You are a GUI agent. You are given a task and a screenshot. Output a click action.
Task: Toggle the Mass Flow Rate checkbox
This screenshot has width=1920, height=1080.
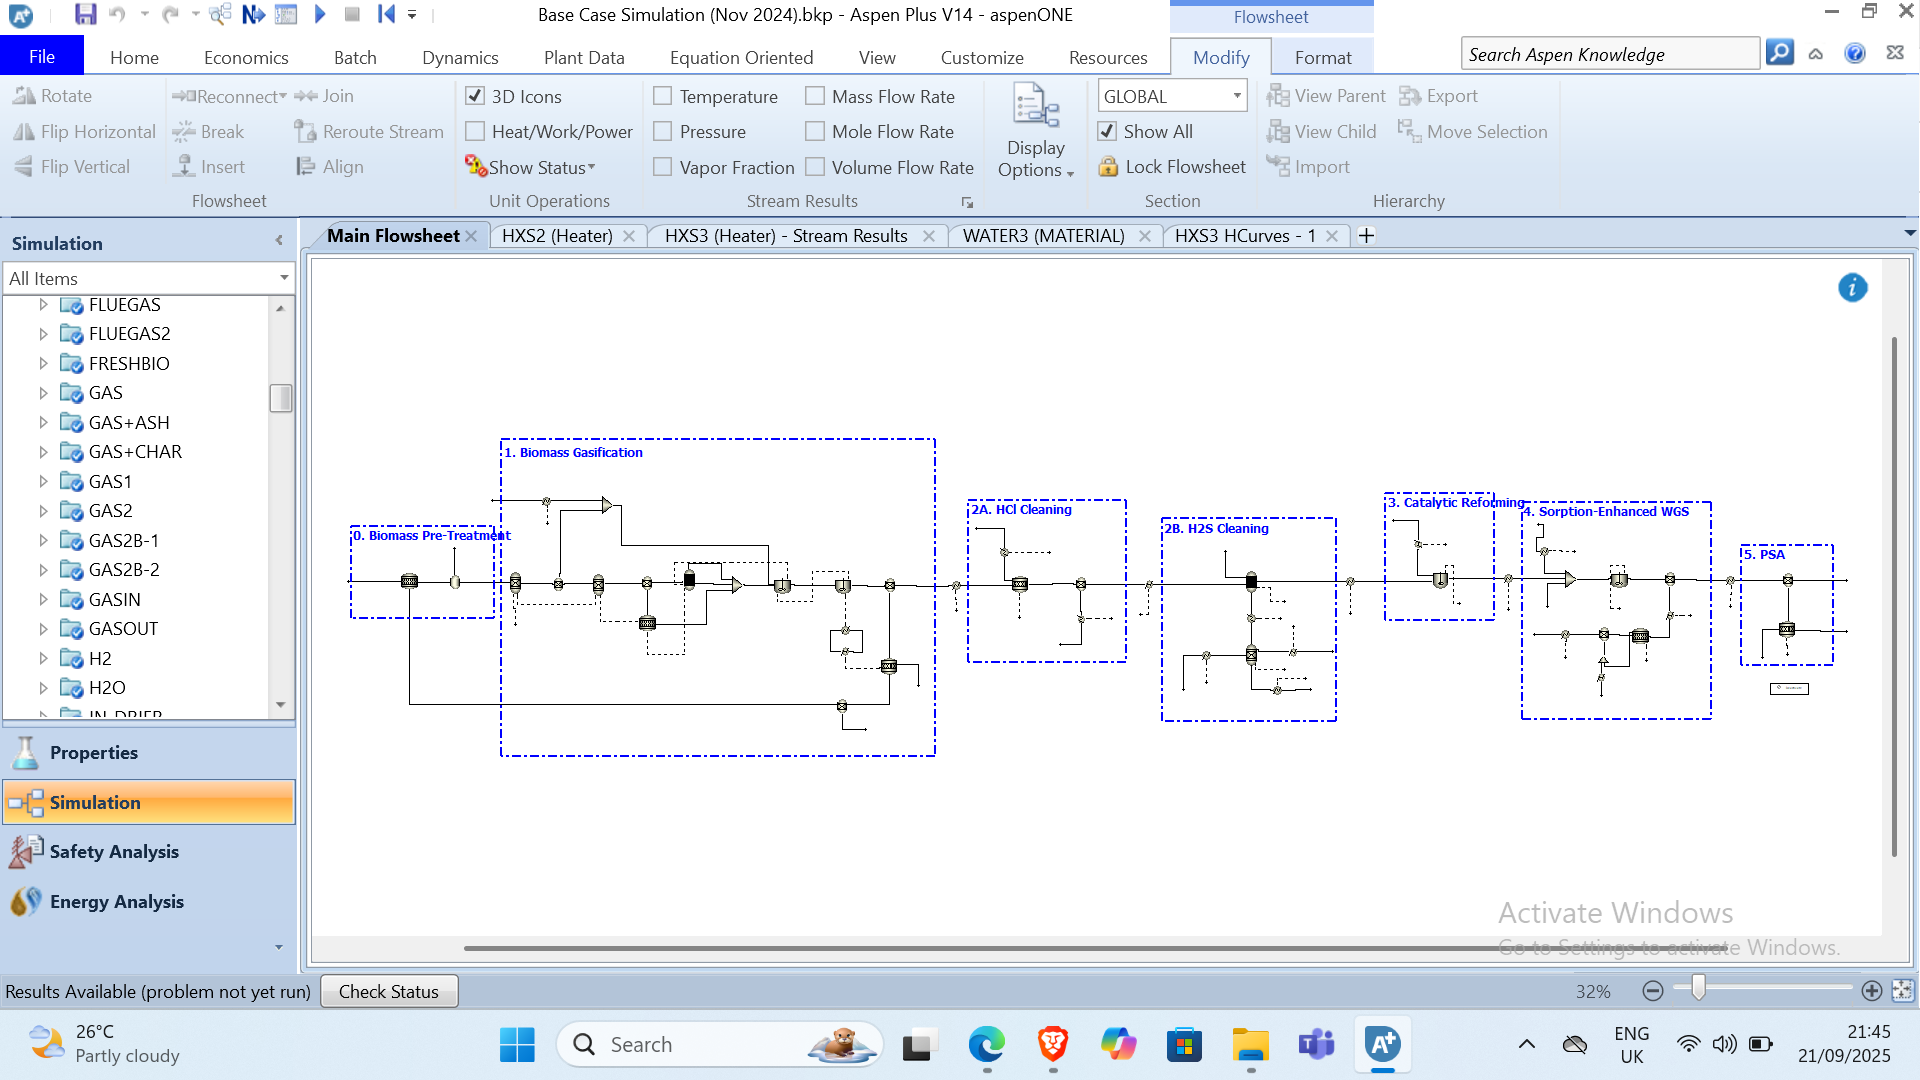[x=815, y=97]
